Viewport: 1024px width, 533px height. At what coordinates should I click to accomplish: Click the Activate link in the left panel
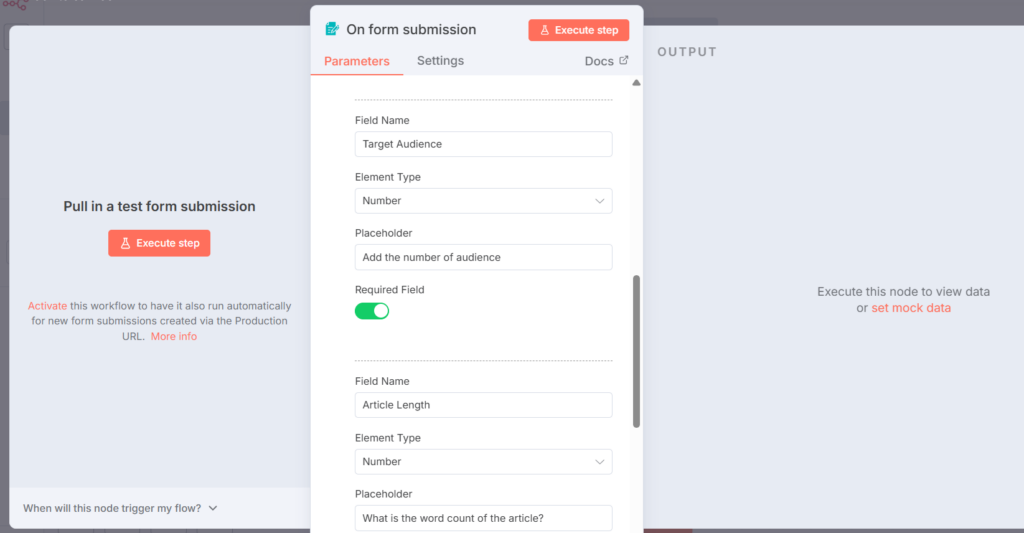click(47, 306)
